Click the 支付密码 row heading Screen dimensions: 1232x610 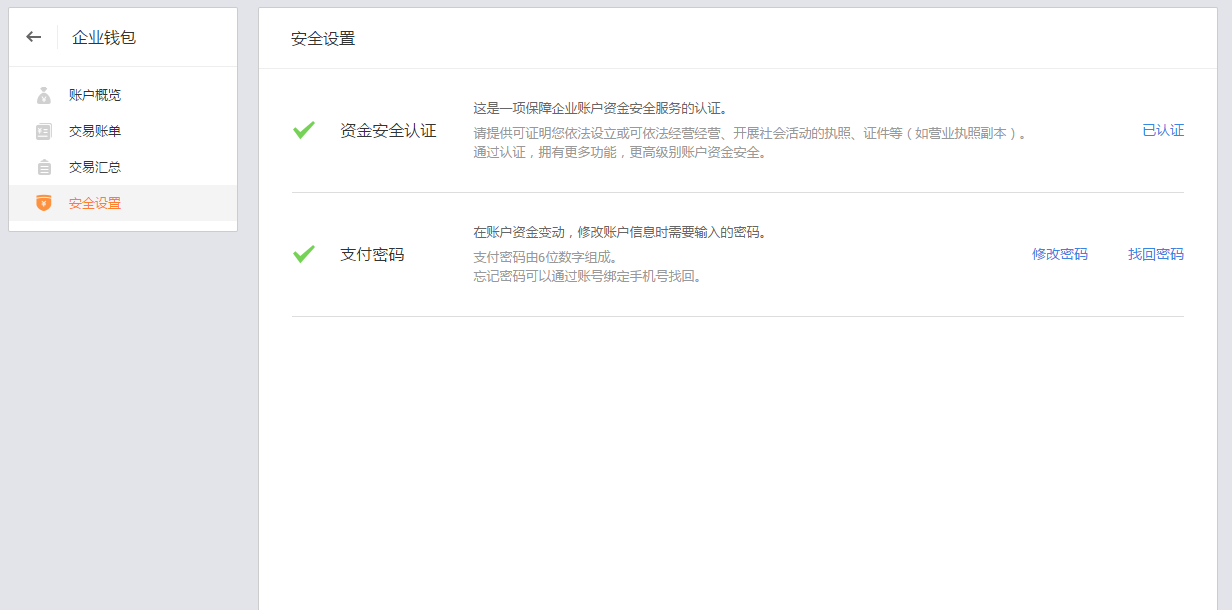(372, 254)
